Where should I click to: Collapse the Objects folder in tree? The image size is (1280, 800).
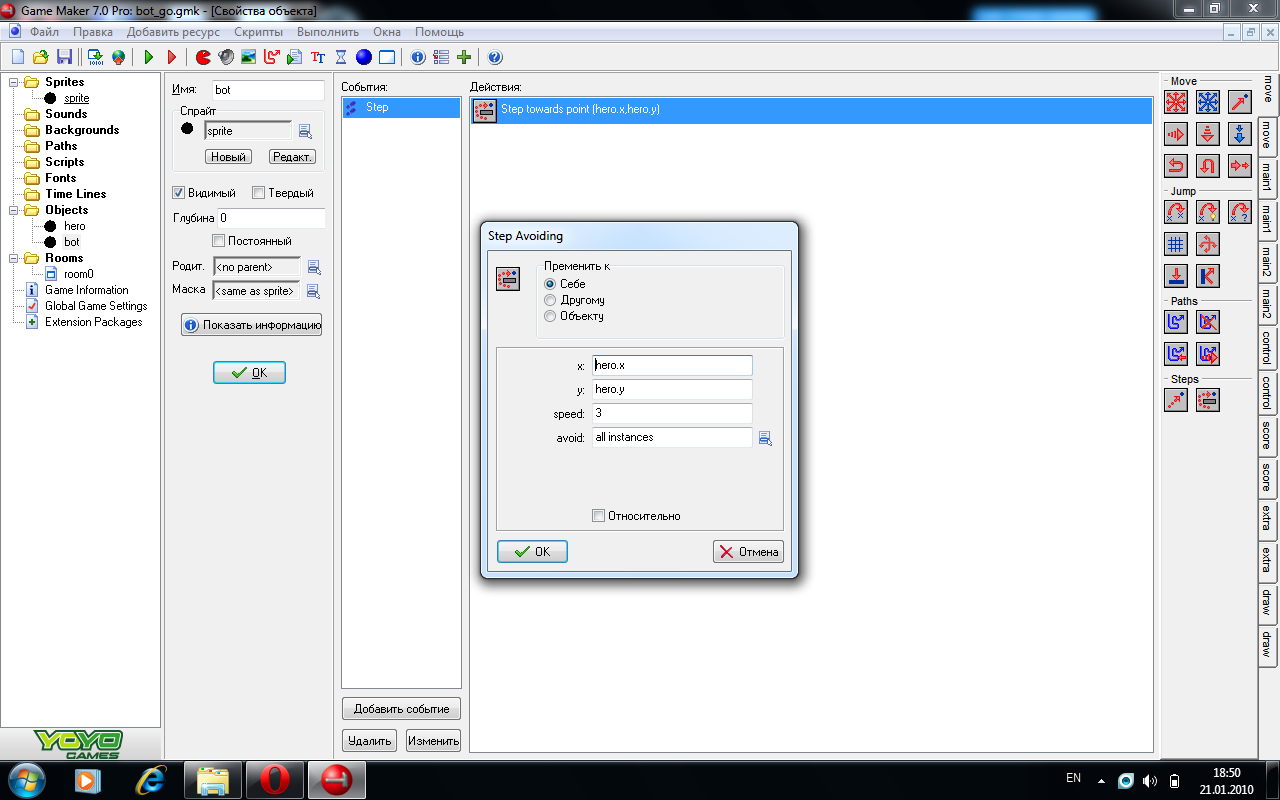[x=15, y=210]
